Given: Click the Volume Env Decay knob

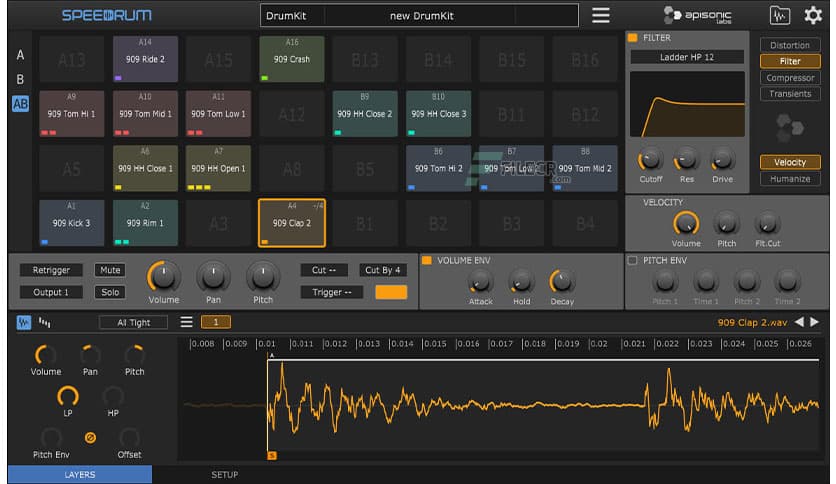Looking at the screenshot, I should [561, 282].
